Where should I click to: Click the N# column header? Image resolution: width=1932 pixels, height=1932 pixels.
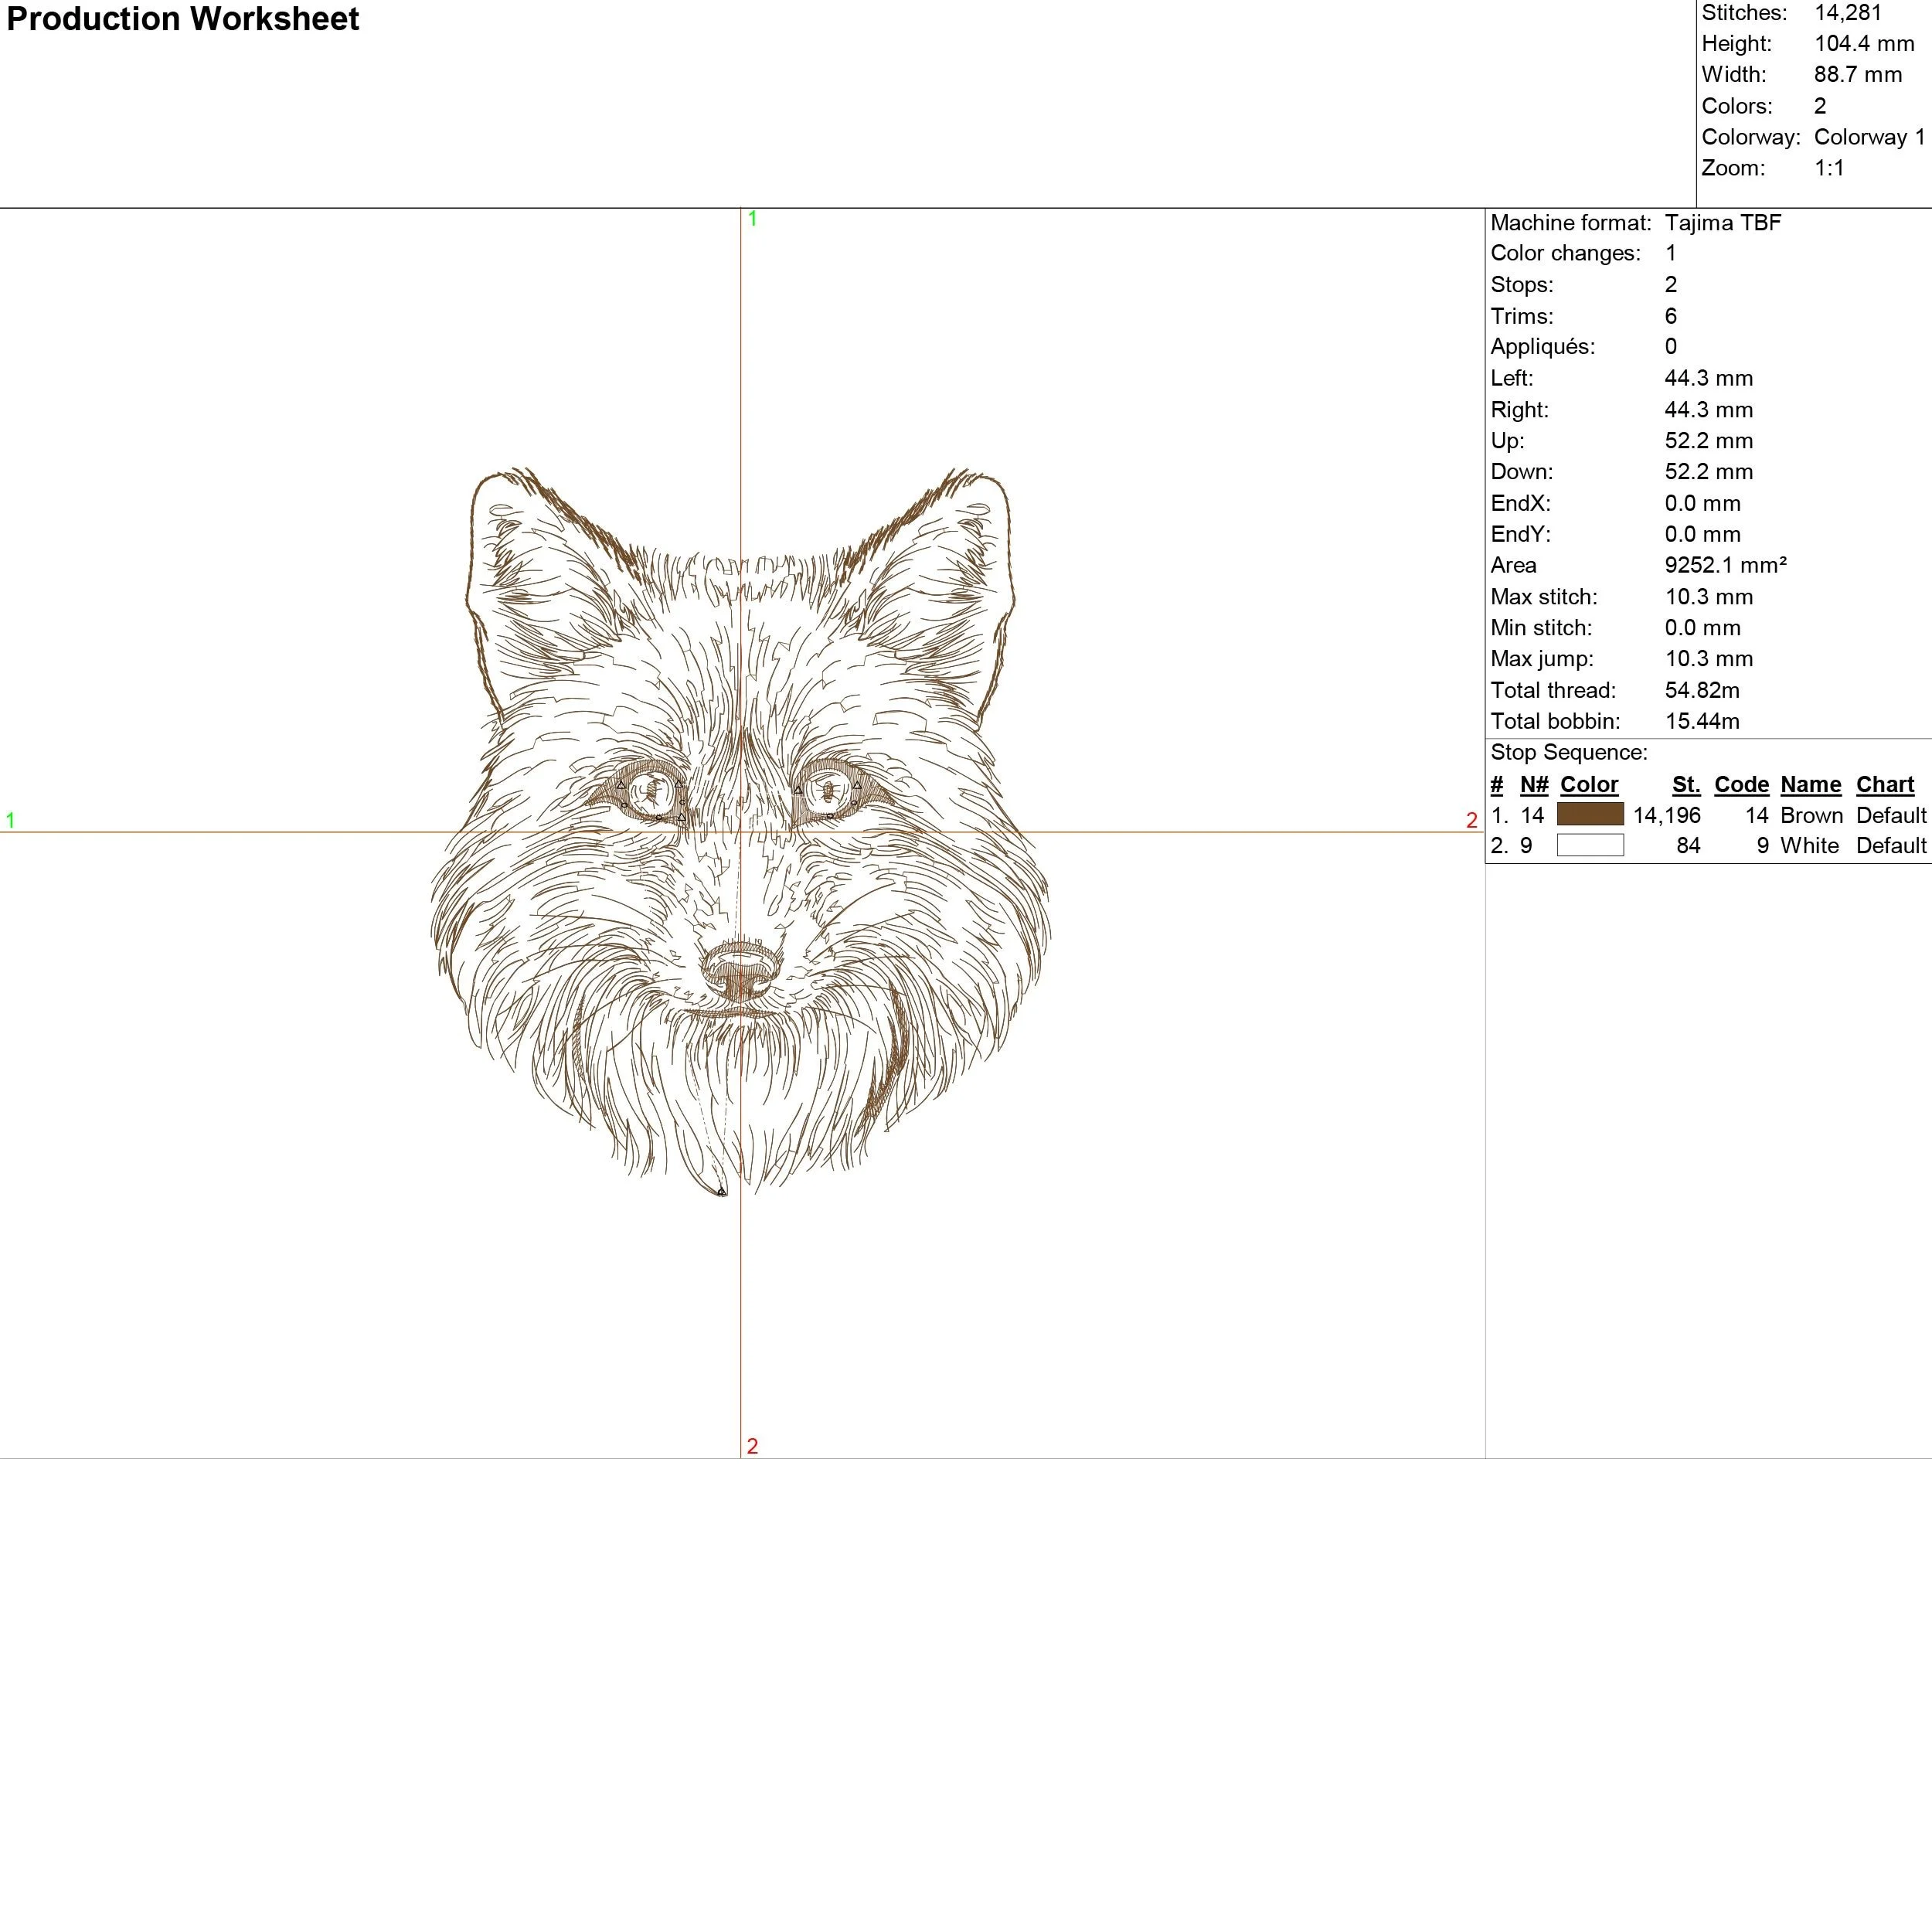coord(1533,785)
